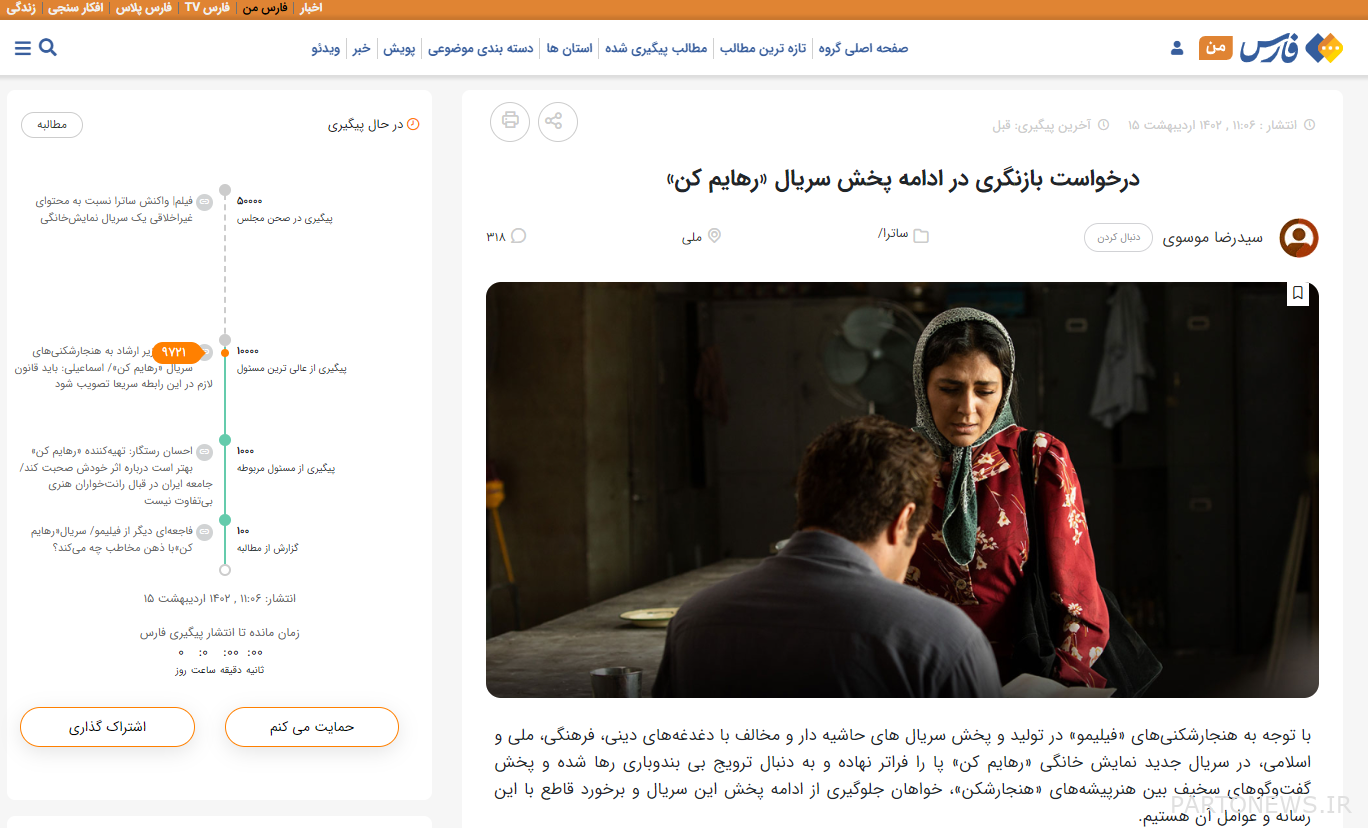This screenshot has height=828, width=1368.
Task: Toggle follow with the دنبال کردن button
Action: pos(1118,238)
